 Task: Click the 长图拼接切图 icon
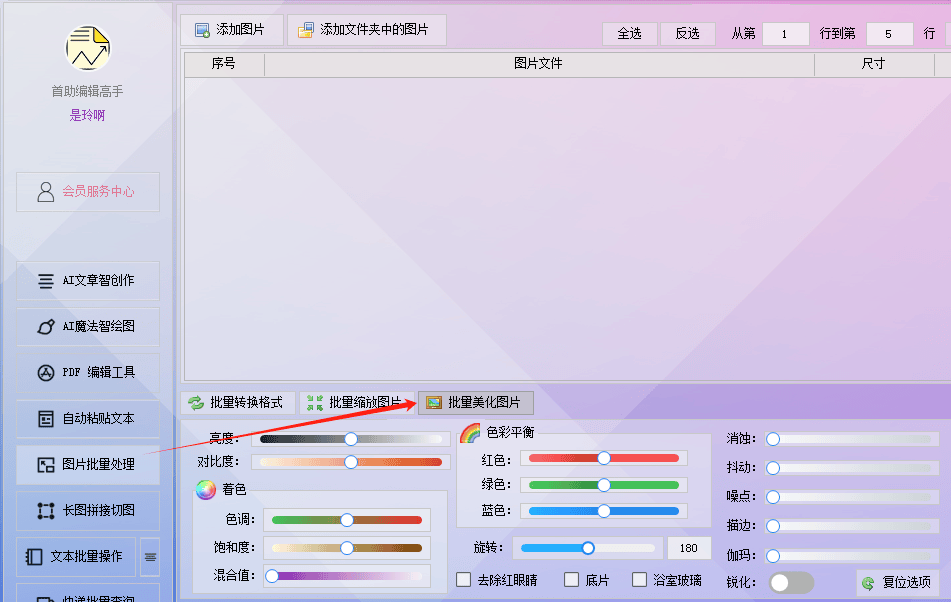click(x=46, y=511)
